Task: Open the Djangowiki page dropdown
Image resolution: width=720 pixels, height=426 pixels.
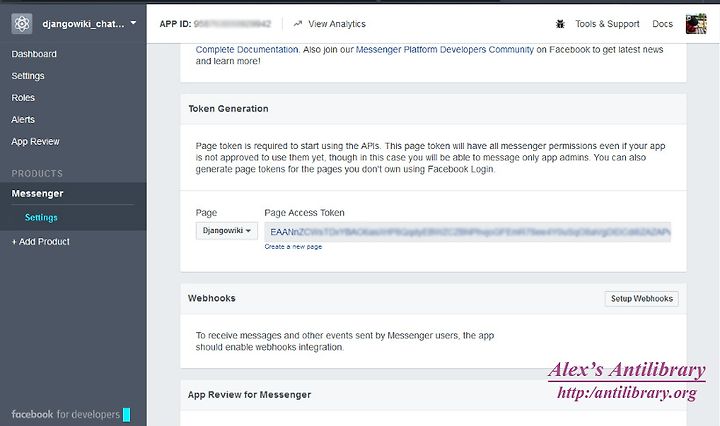Action: (227, 230)
